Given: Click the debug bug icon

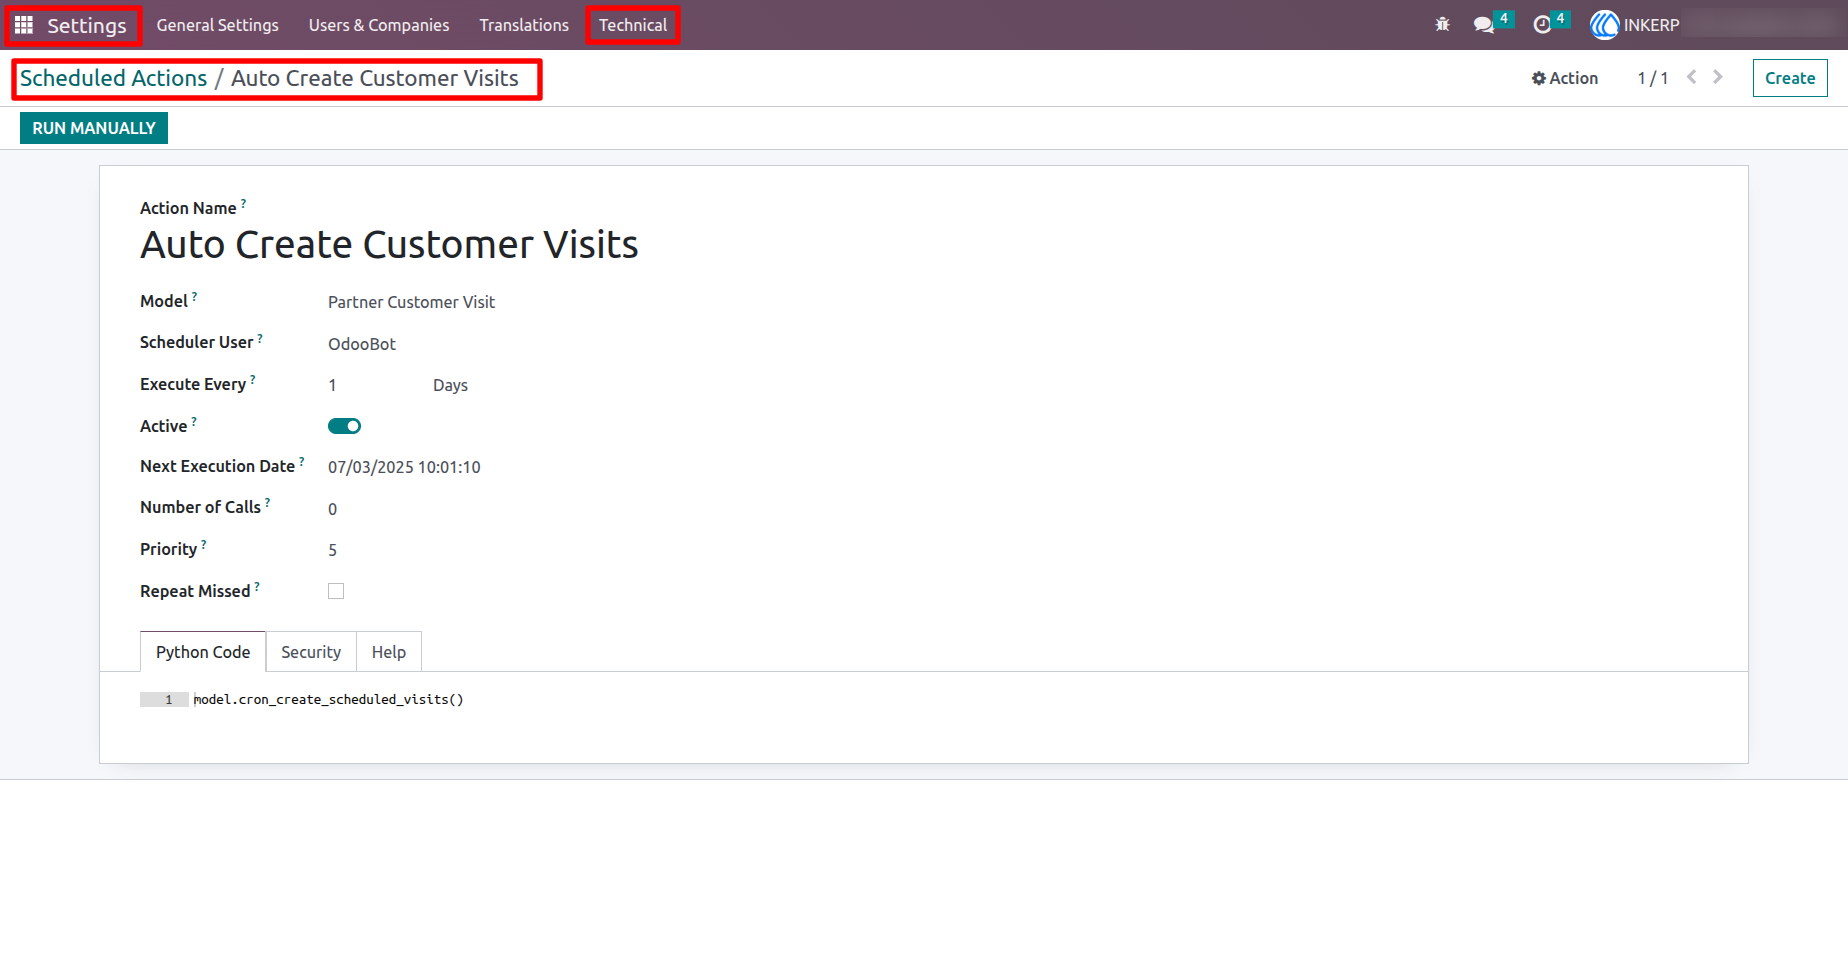Looking at the screenshot, I should [x=1442, y=25].
